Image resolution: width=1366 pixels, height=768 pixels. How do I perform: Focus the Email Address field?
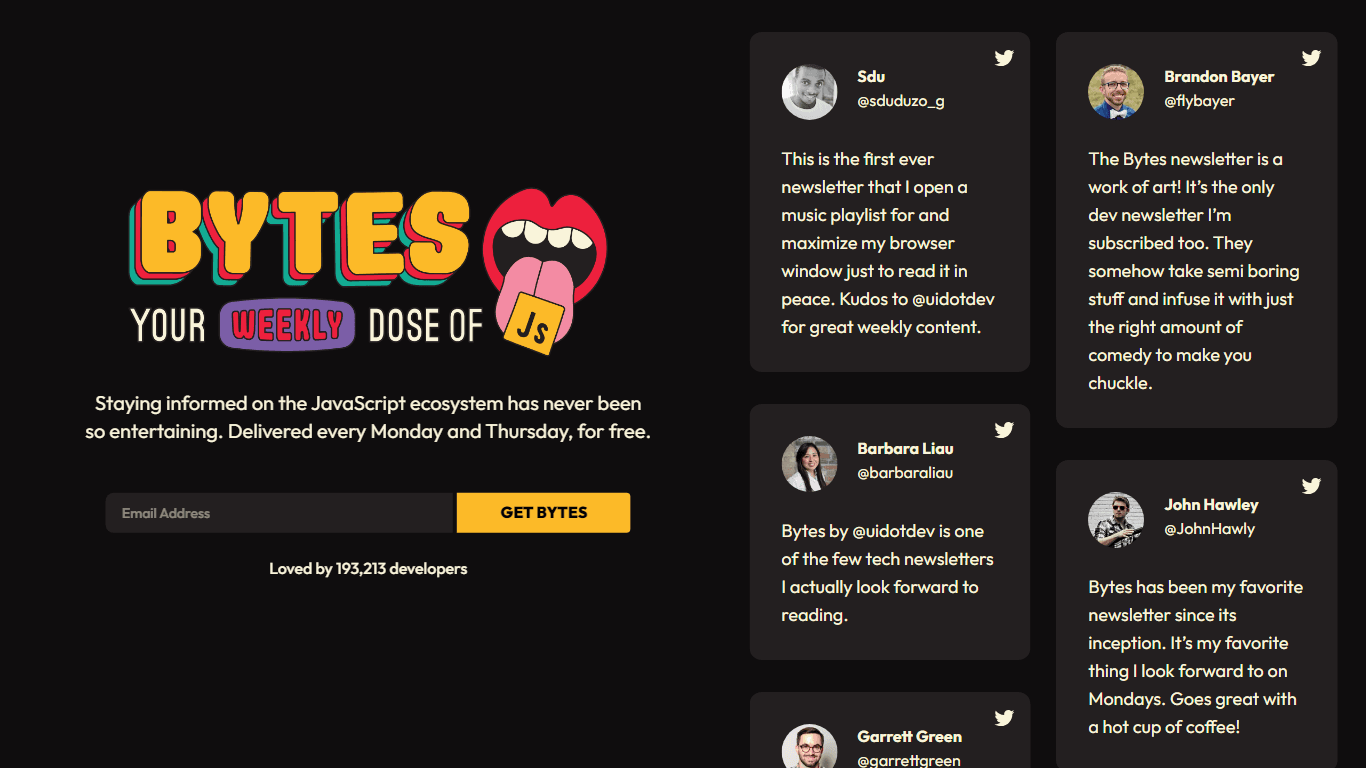coord(279,513)
